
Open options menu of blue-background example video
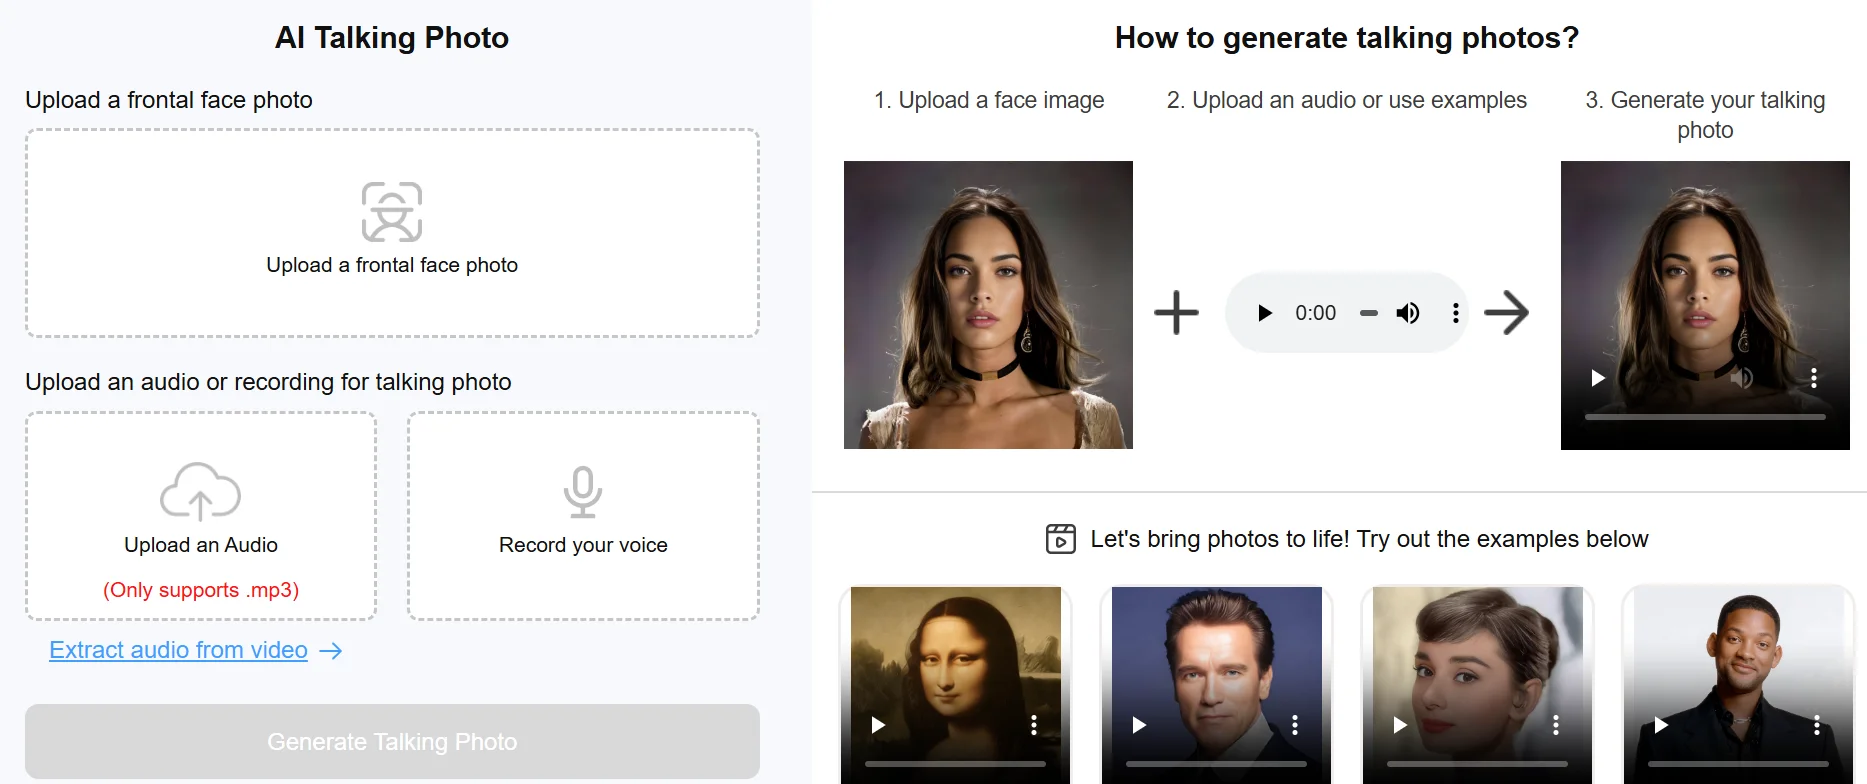[1294, 725]
